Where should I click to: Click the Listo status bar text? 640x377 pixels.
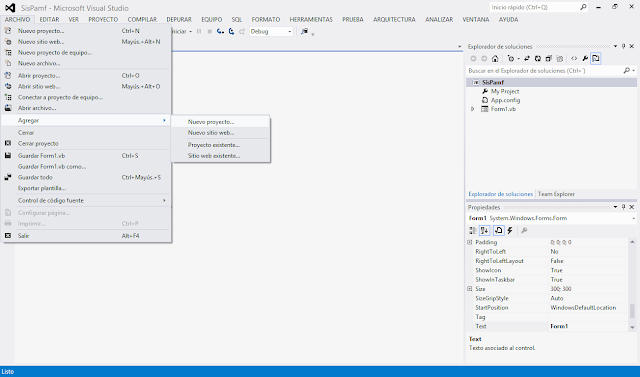pos(8,372)
